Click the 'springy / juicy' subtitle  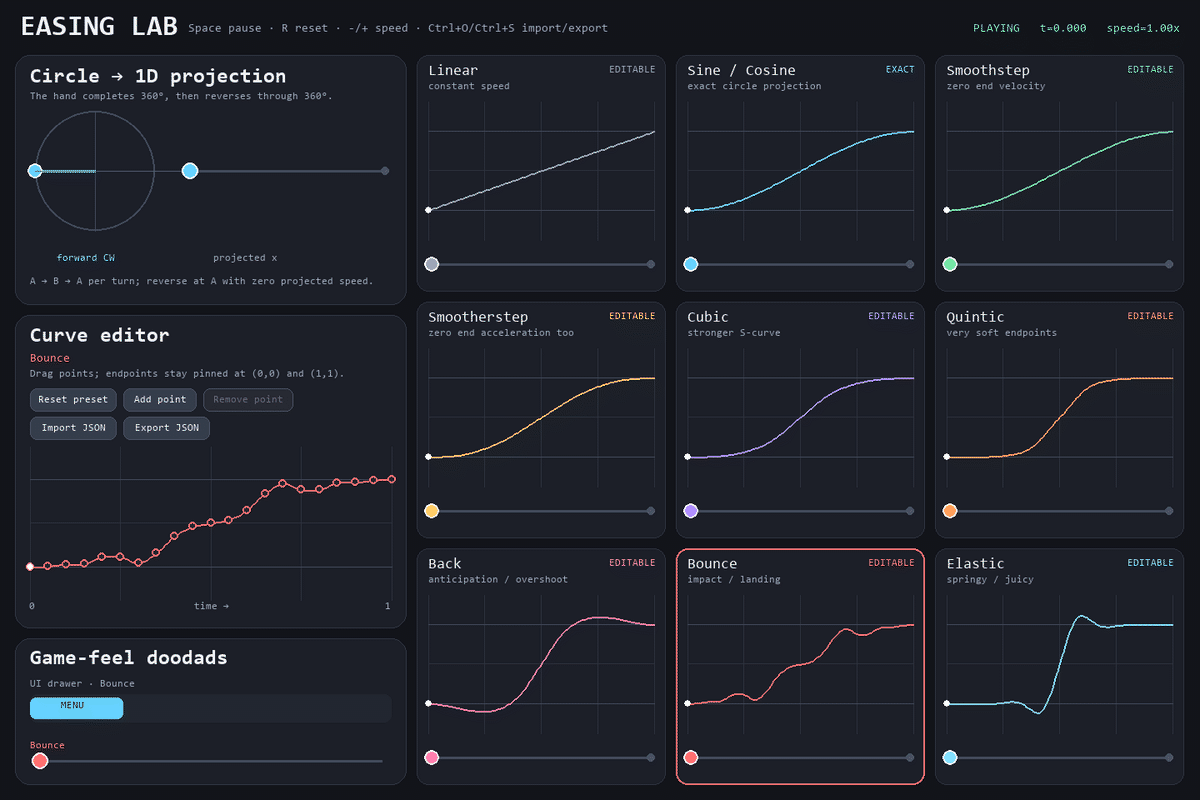(990, 579)
